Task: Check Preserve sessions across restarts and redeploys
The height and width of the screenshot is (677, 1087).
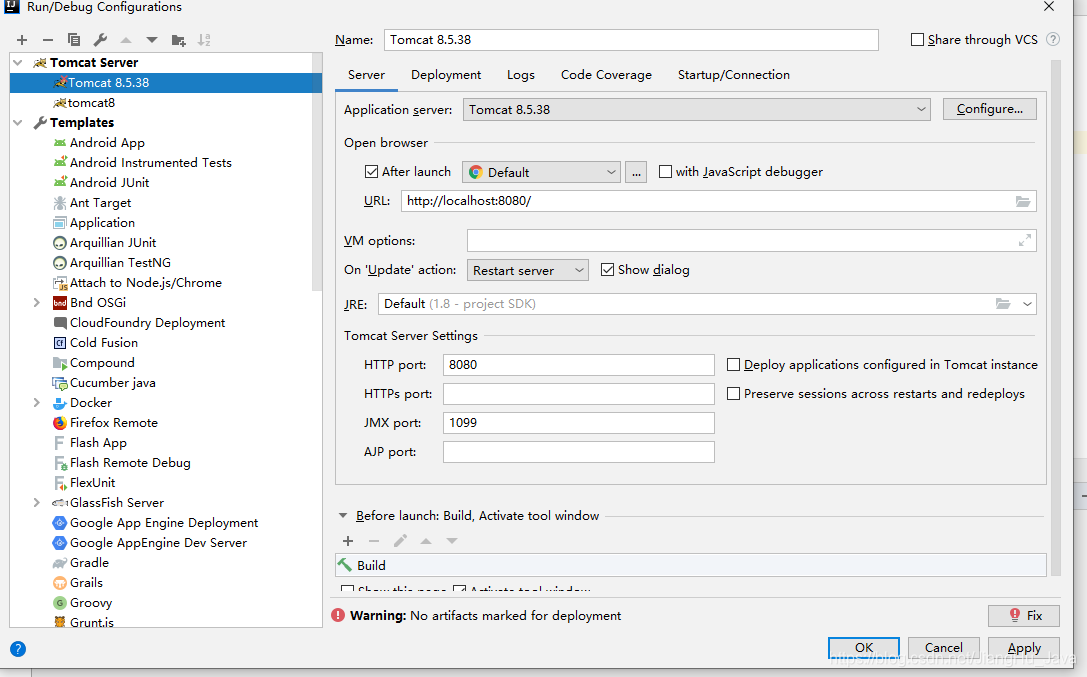Action: [x=733, y=394]
